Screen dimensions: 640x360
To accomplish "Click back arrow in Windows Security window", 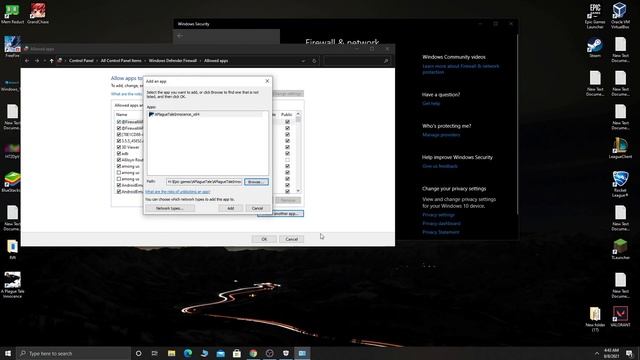I will (180, 36).
